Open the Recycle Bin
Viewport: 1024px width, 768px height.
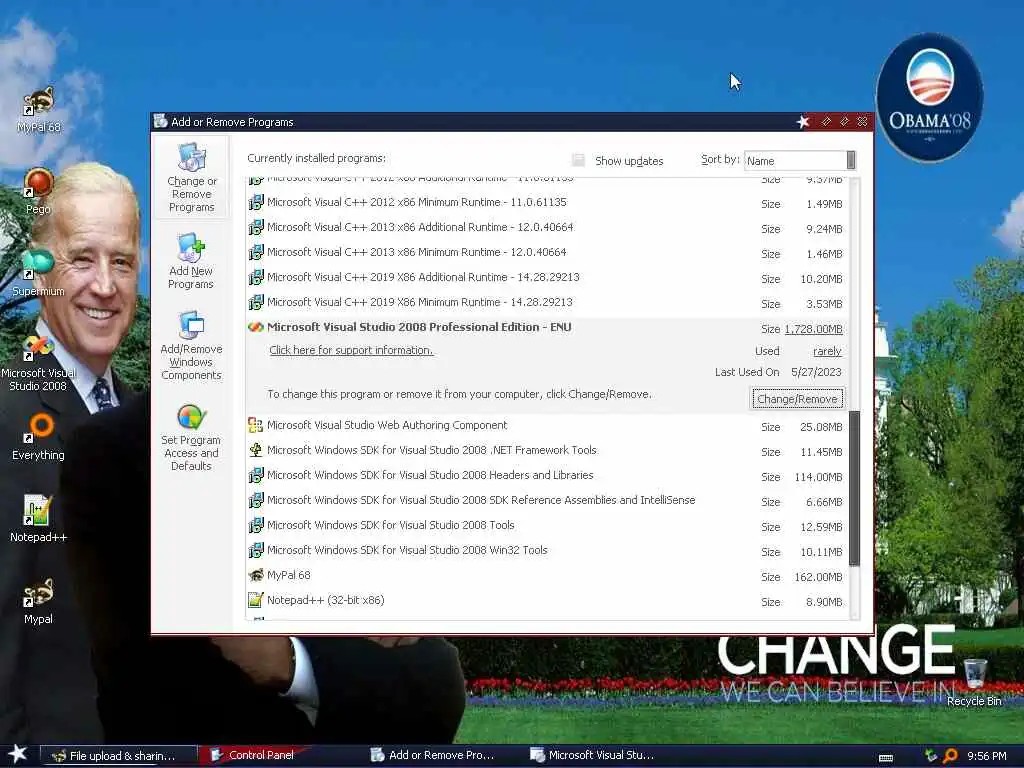(974, 682)
